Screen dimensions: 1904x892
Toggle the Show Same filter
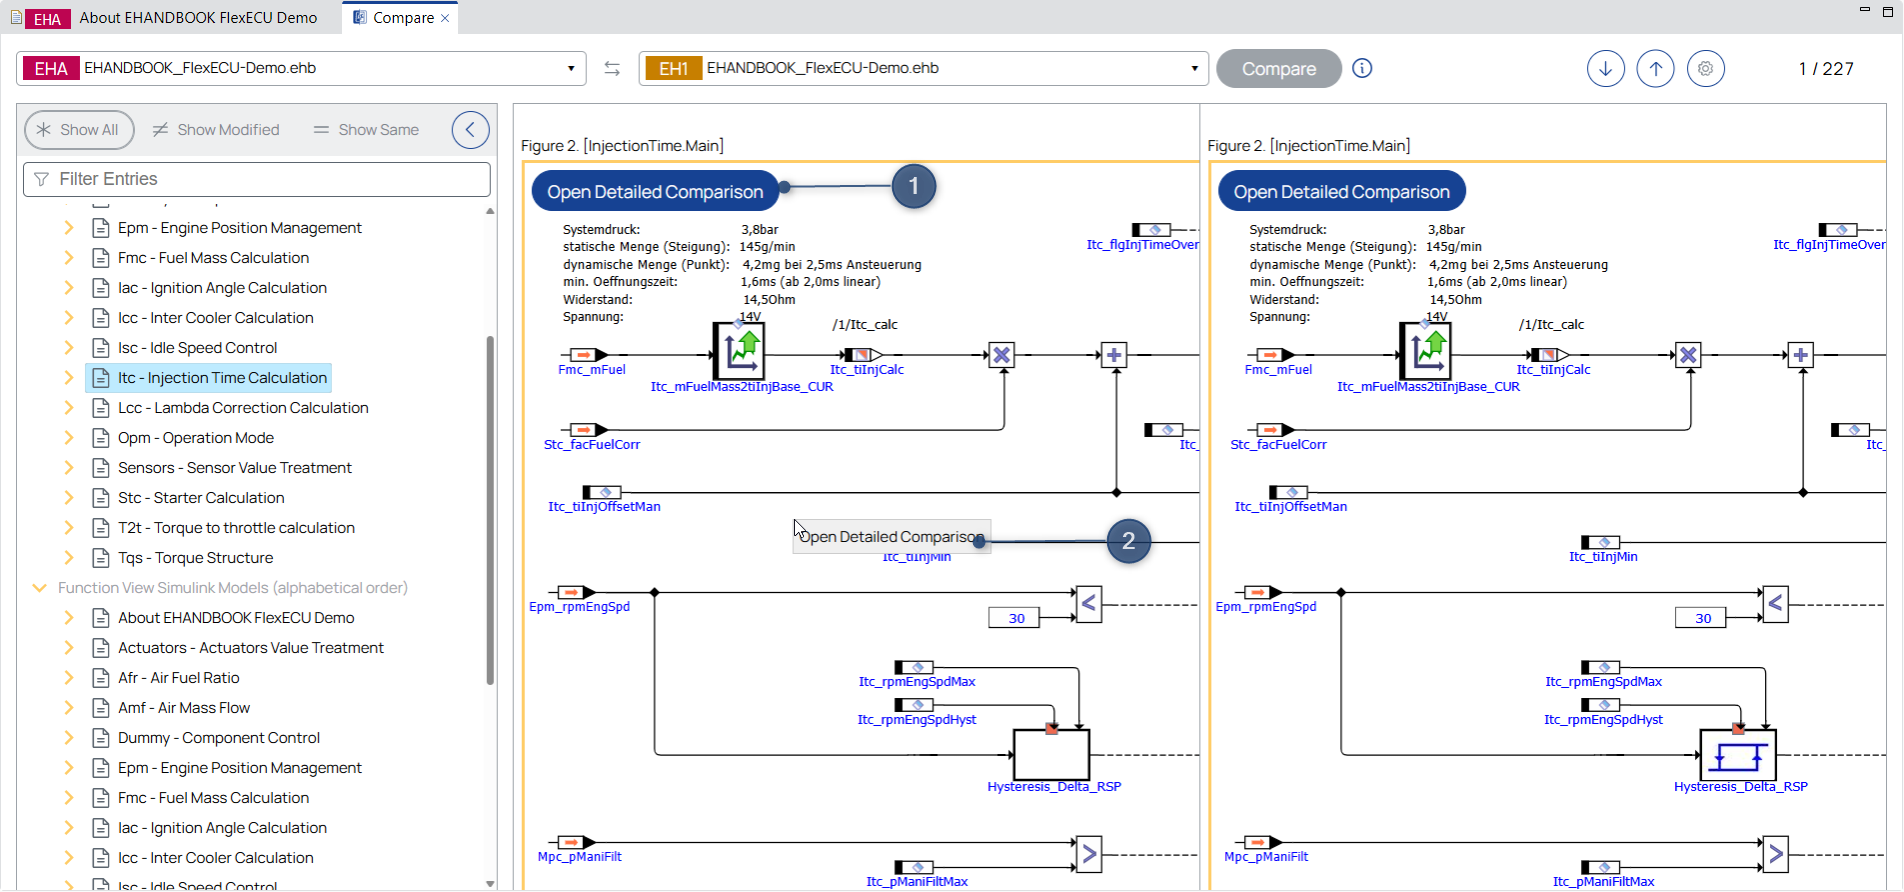point(366,130)
